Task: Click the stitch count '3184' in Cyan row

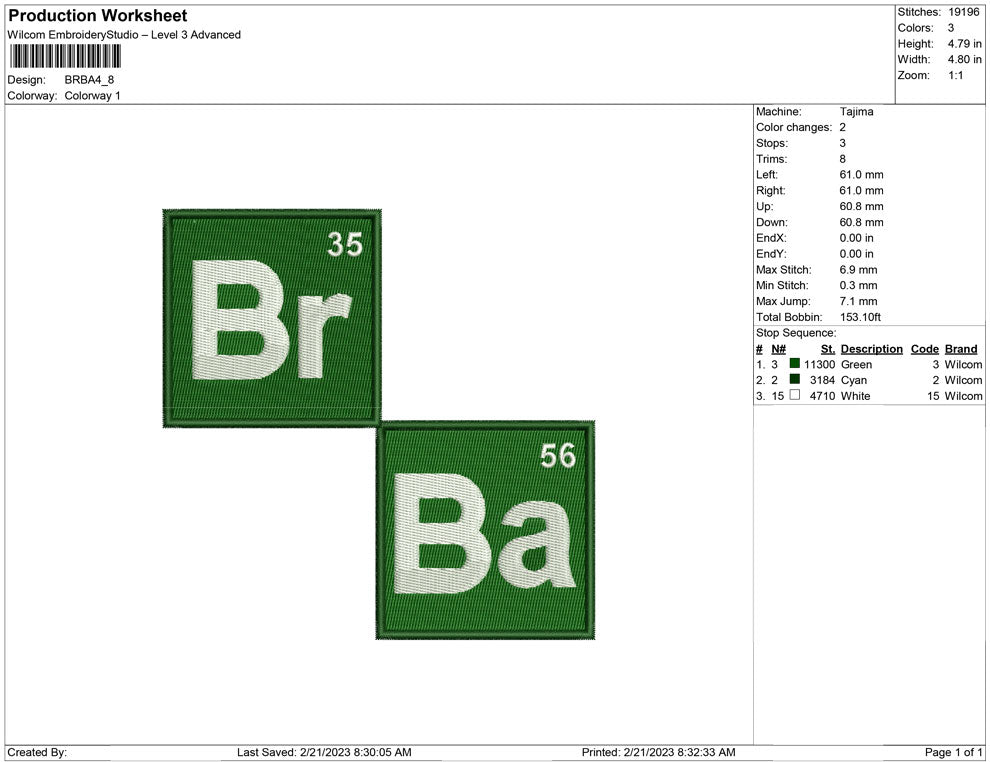Action: [x=822, y=380]
